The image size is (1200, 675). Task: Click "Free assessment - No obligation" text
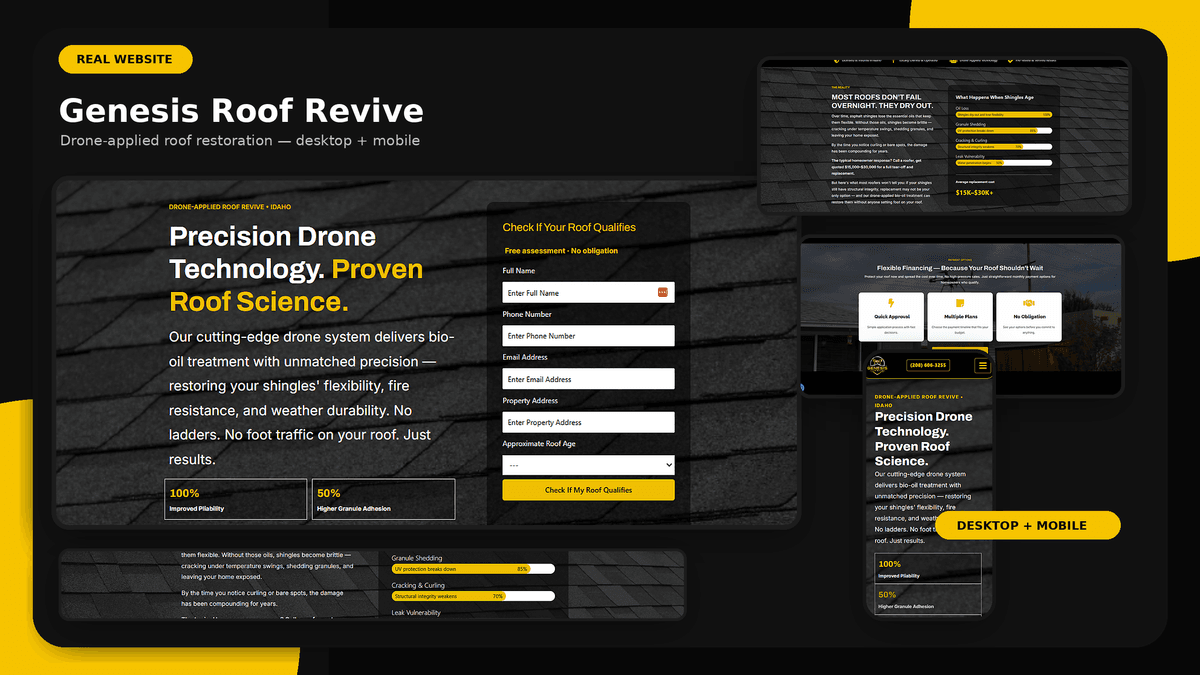[x=561, y=251]
